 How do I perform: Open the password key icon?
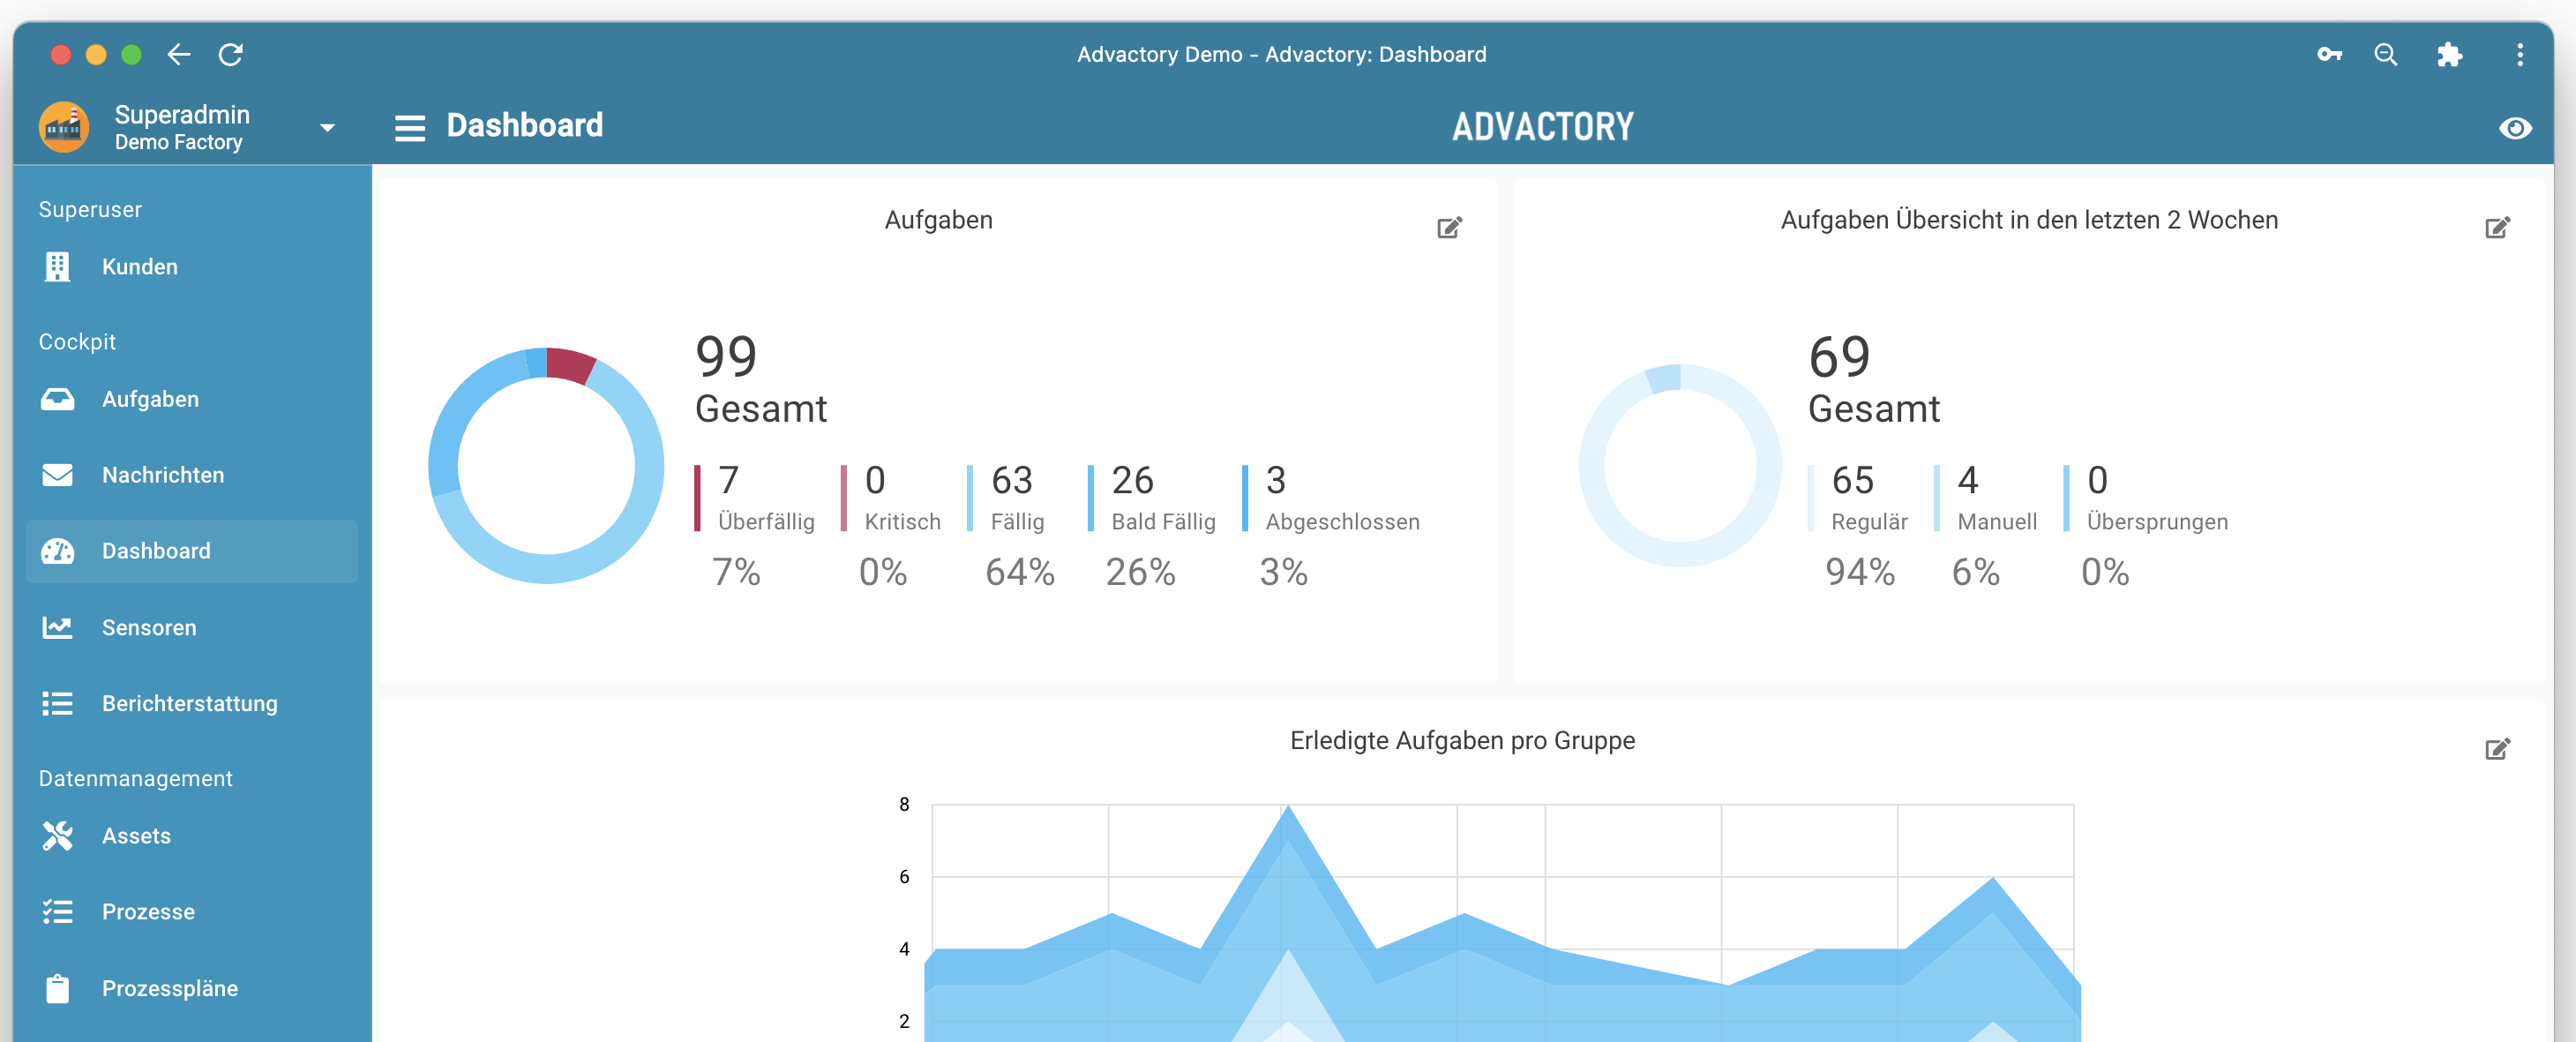[2329, 54]
